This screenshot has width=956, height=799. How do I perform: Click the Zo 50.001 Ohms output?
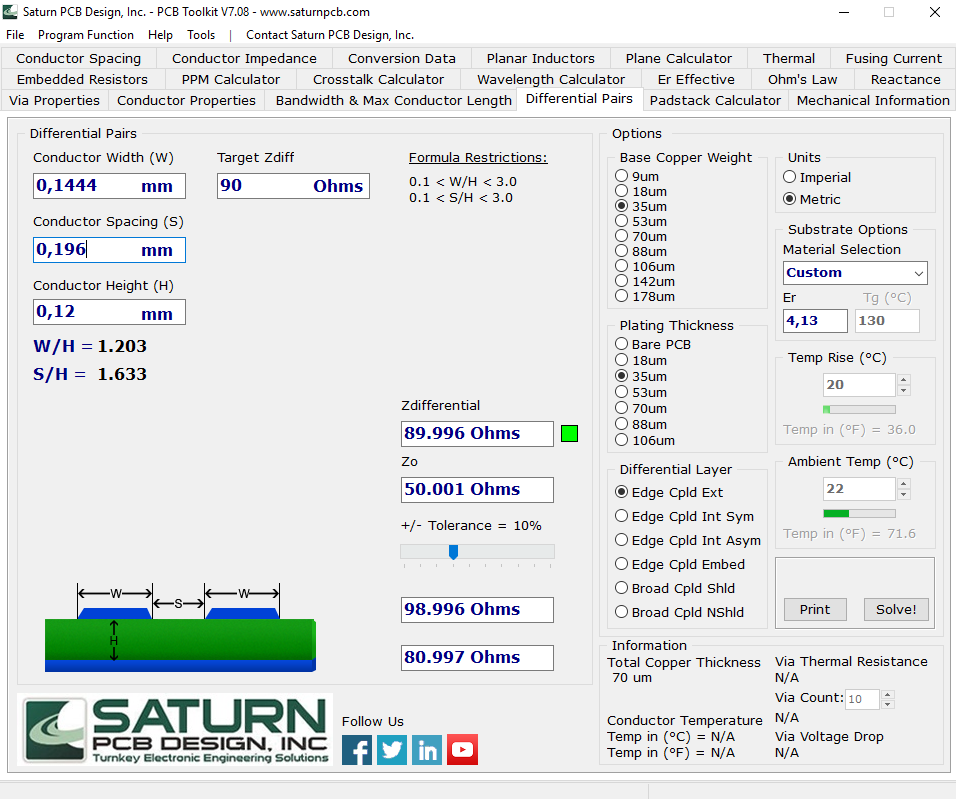477,490
